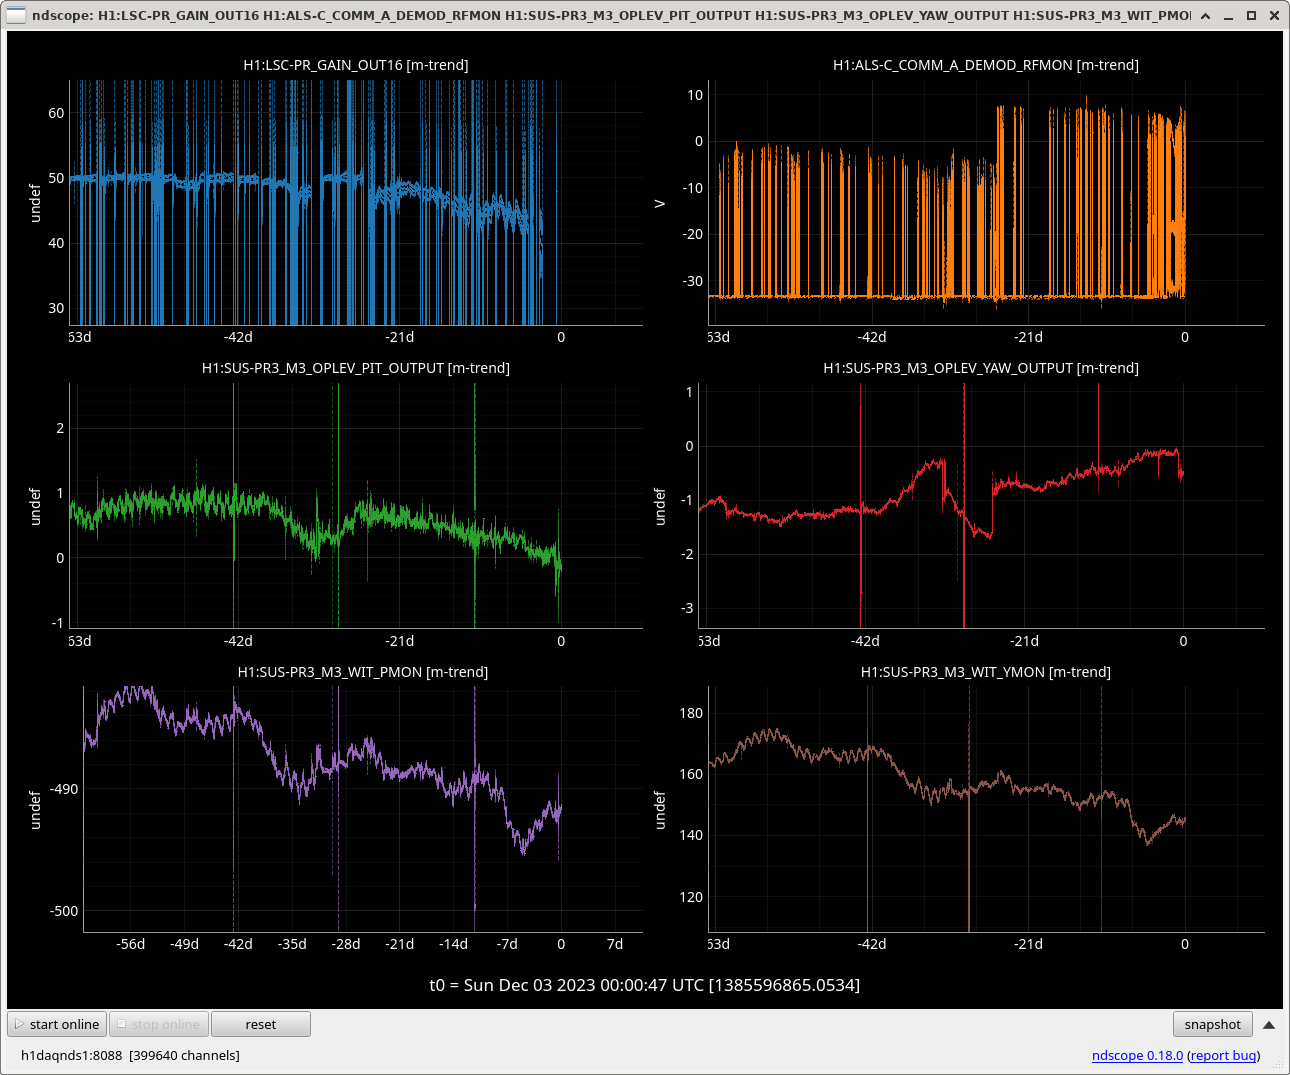
Task: Click the -490 y-axis tick on PMON plot
Action: 64,789
